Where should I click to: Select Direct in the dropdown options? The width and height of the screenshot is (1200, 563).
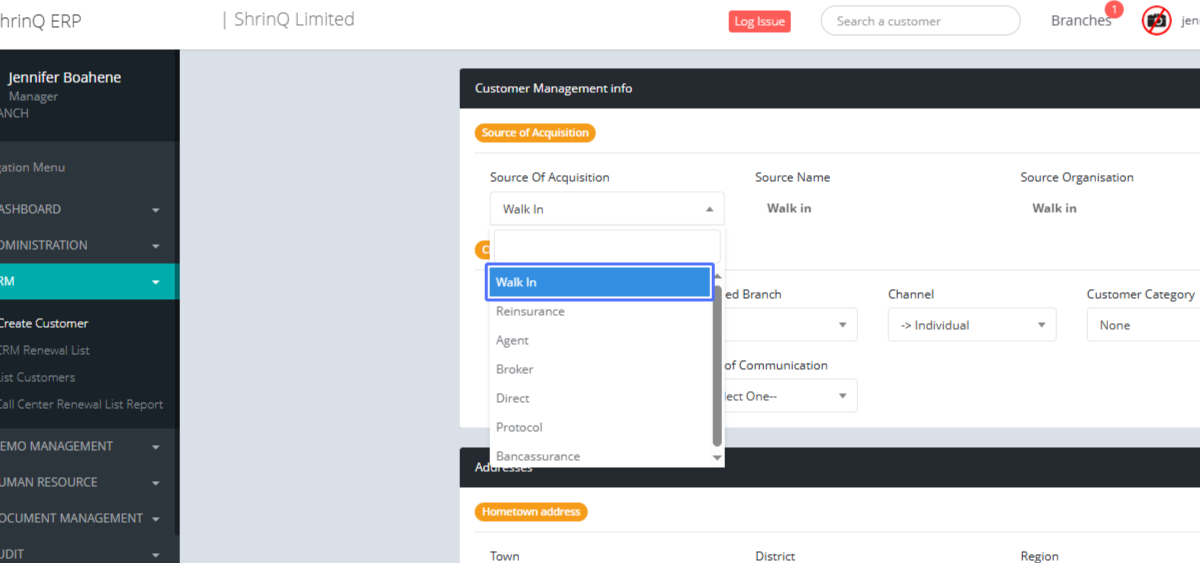click(512, 399)
